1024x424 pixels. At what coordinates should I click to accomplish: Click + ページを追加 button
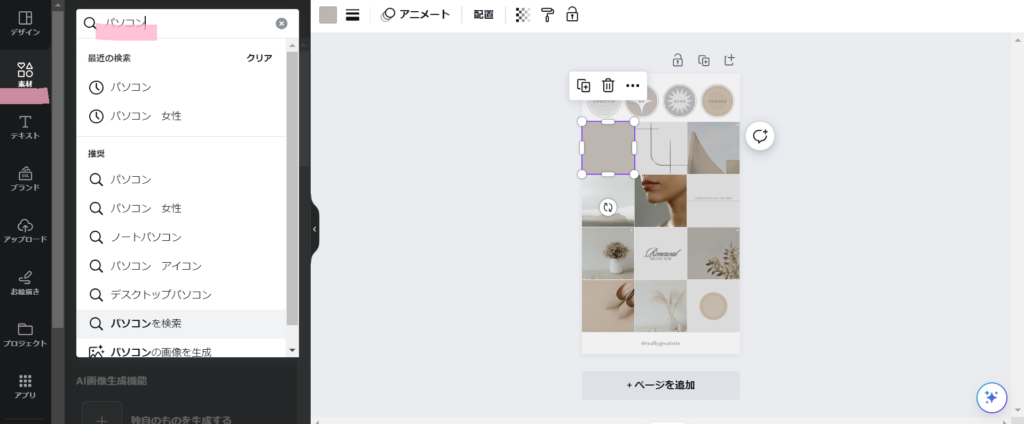coord(660,385)
